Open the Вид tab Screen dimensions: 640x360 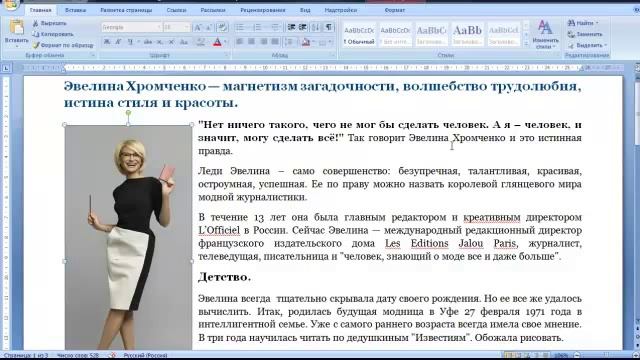(x=305, y=10)
